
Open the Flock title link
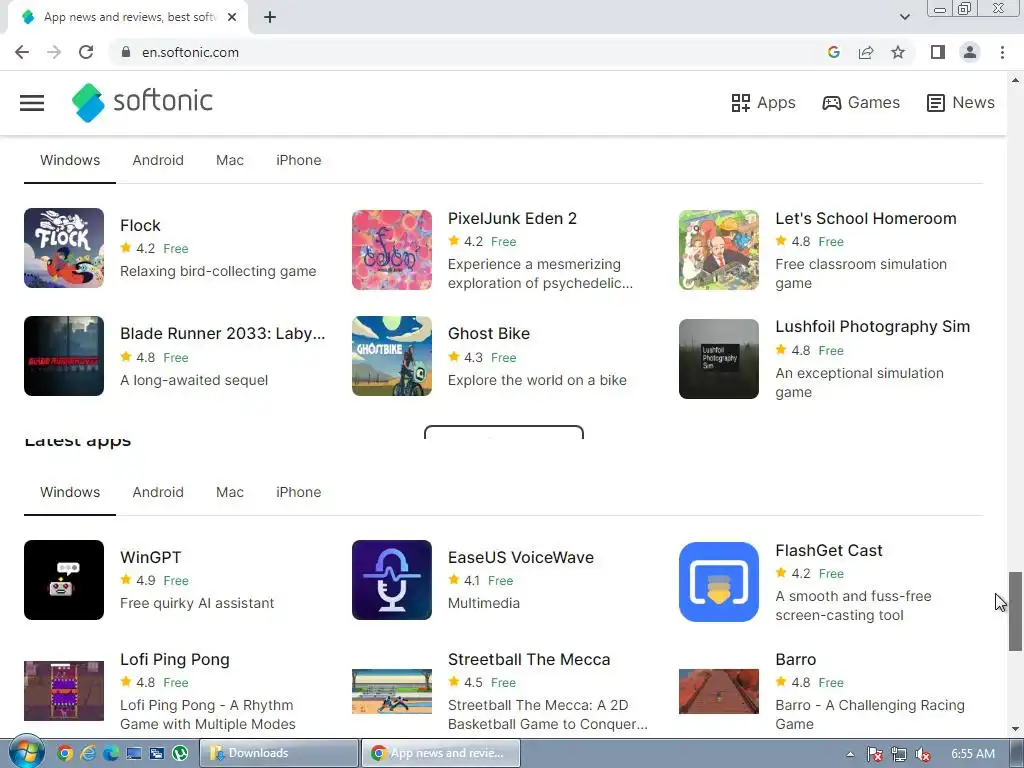tap(140, 225)
